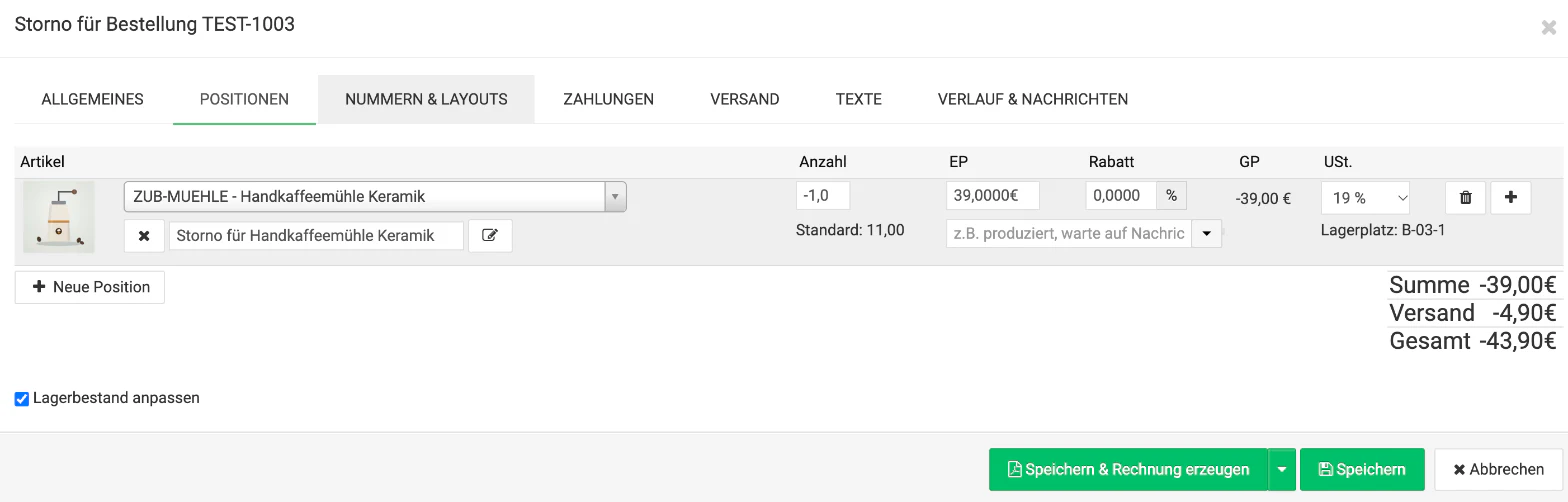Cancel with the Abbrechen button
Viewport: 1568px width, 502px height.
click(1498, 470)
